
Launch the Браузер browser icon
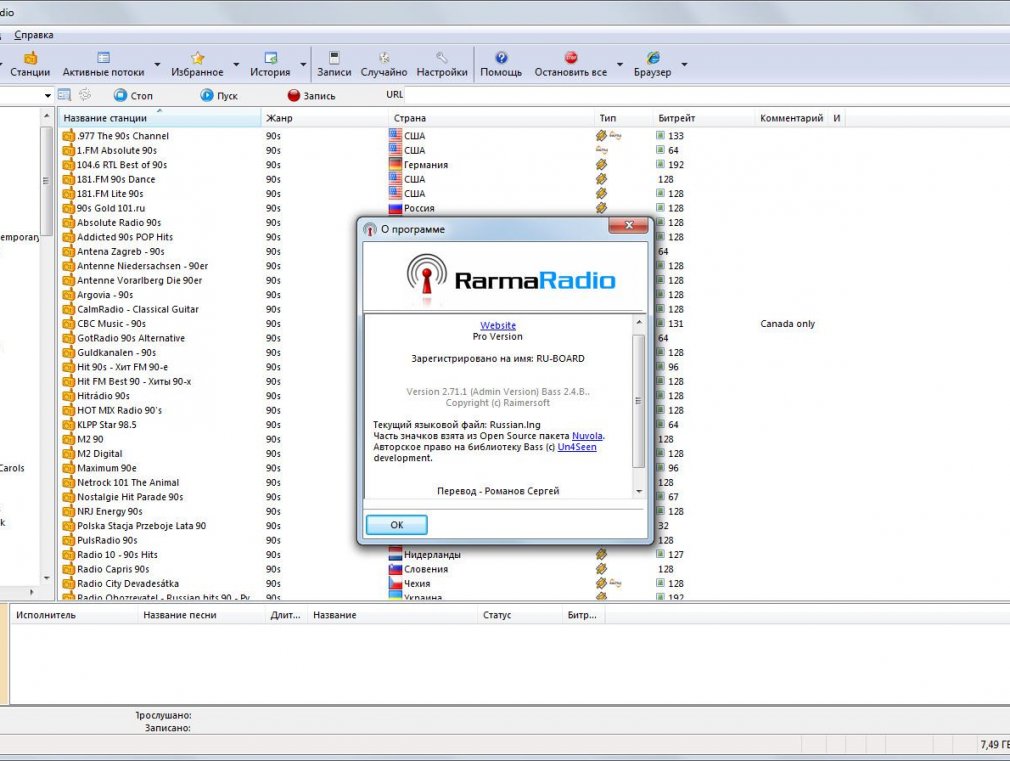[653, 64]
